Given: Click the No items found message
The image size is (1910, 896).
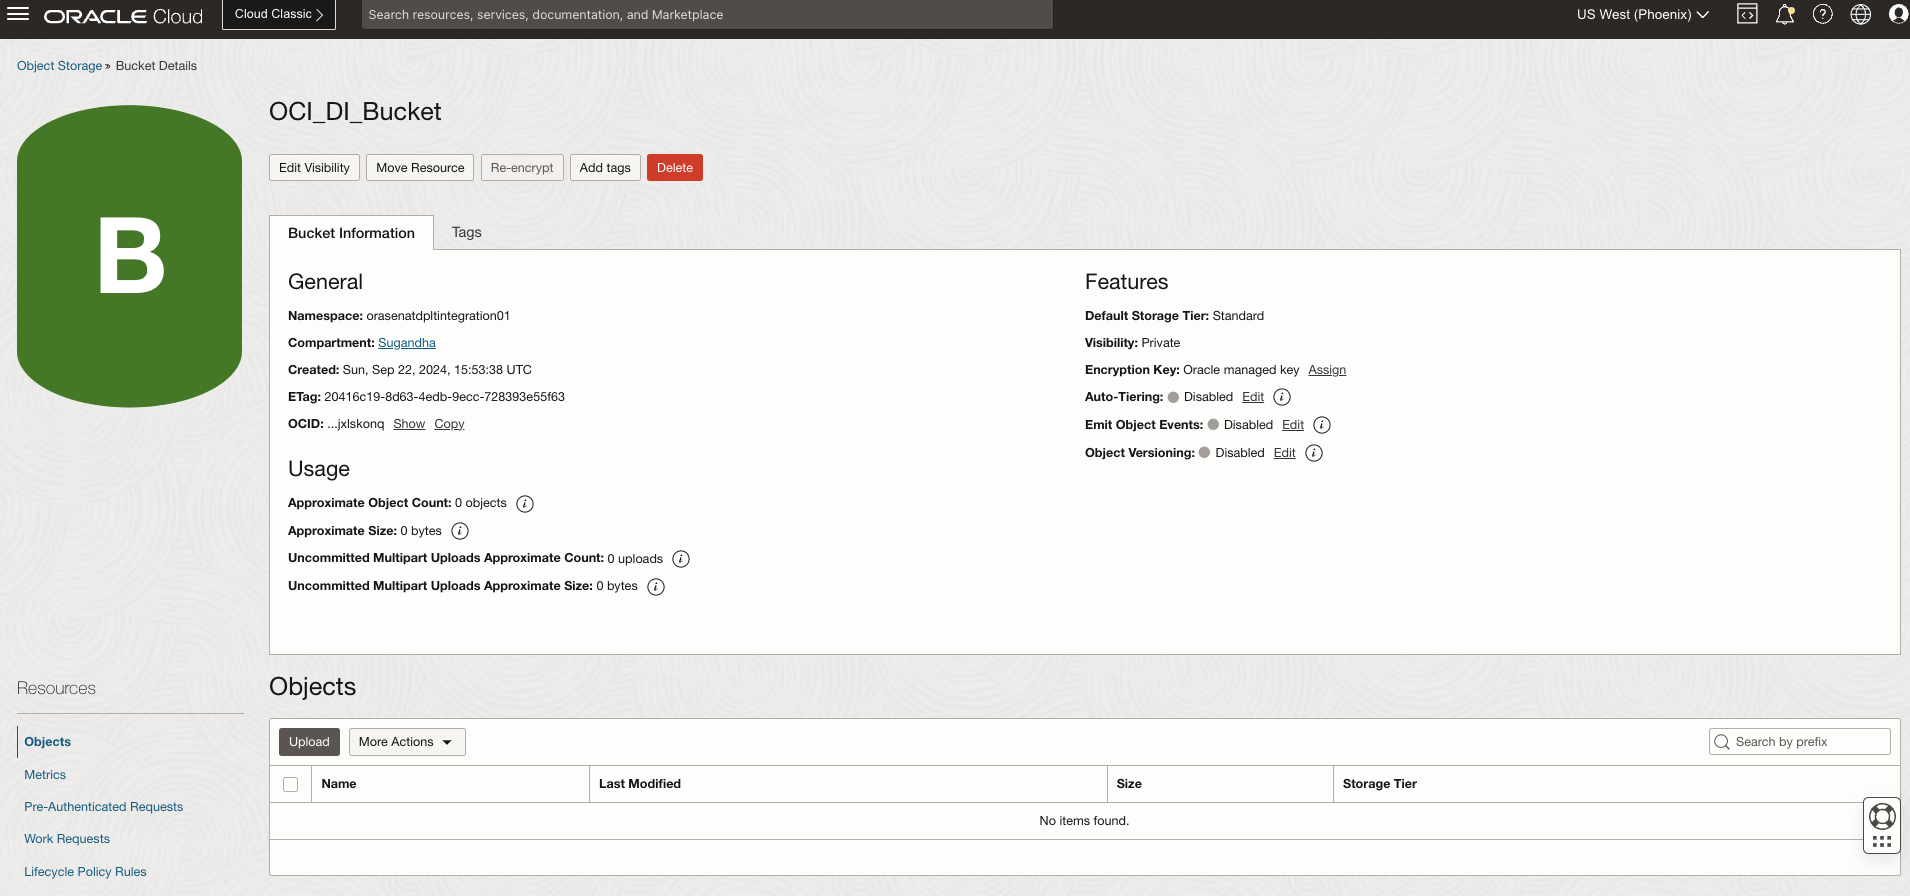Looking at the screenshot, I should (1084, 821).
